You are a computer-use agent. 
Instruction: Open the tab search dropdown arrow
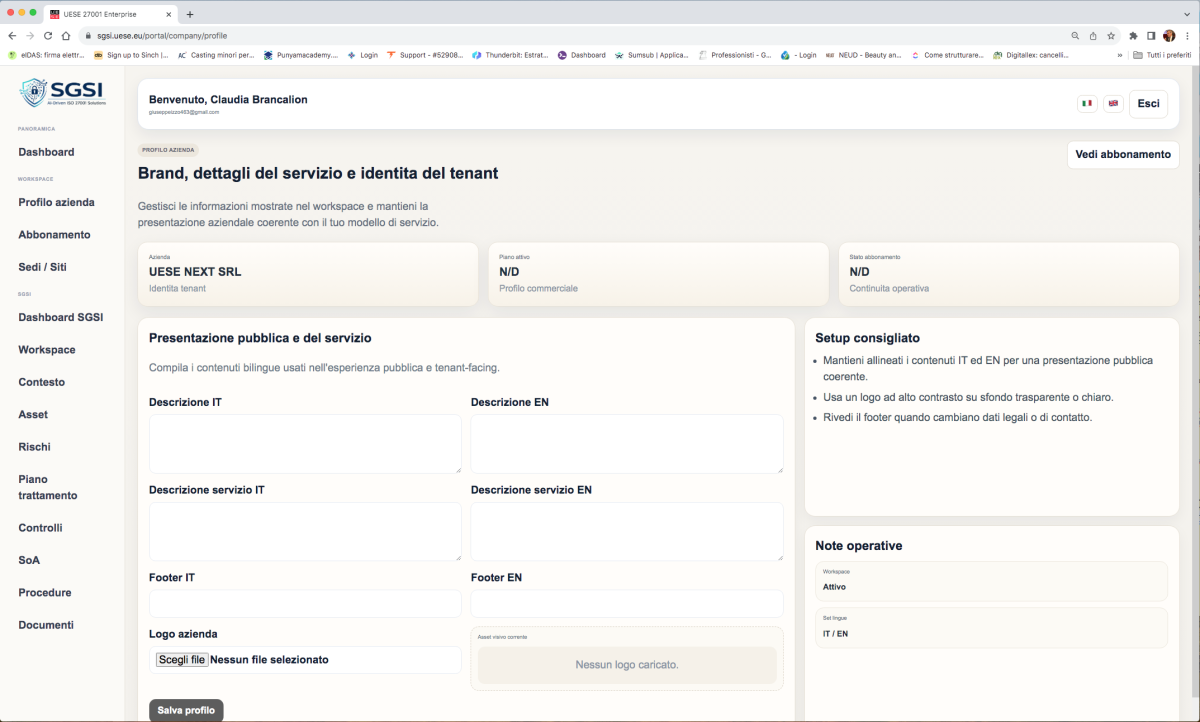(1186, 13)
